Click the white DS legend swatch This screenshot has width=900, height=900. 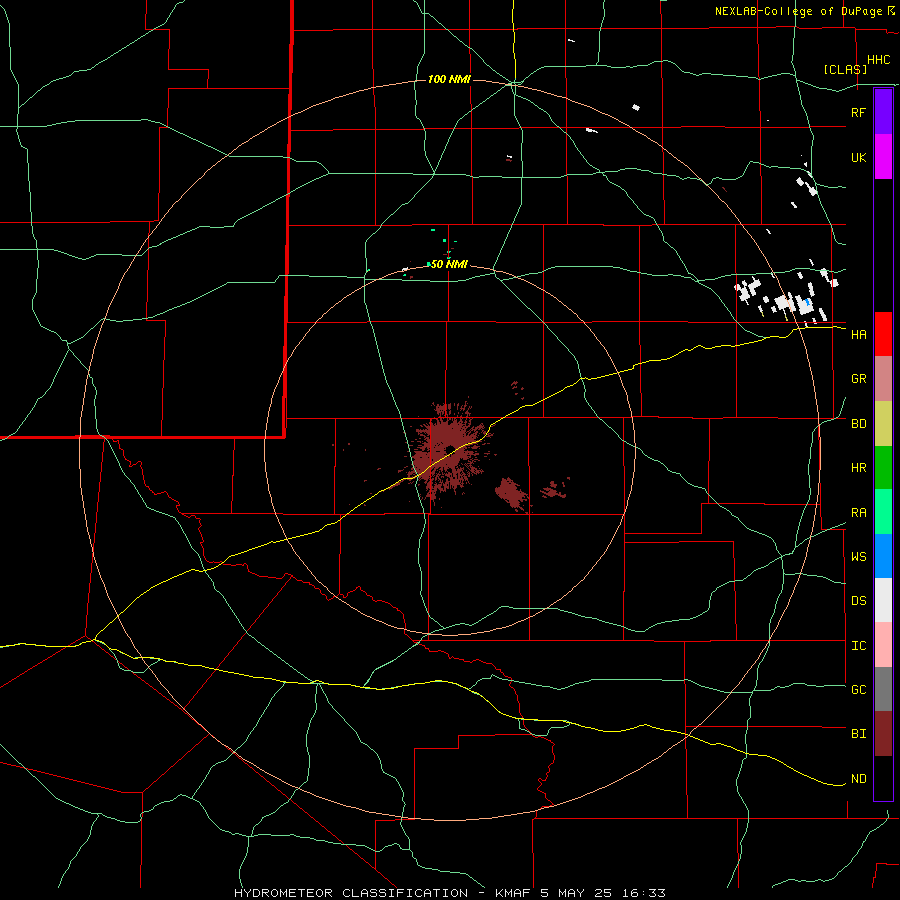coord(883,600)
